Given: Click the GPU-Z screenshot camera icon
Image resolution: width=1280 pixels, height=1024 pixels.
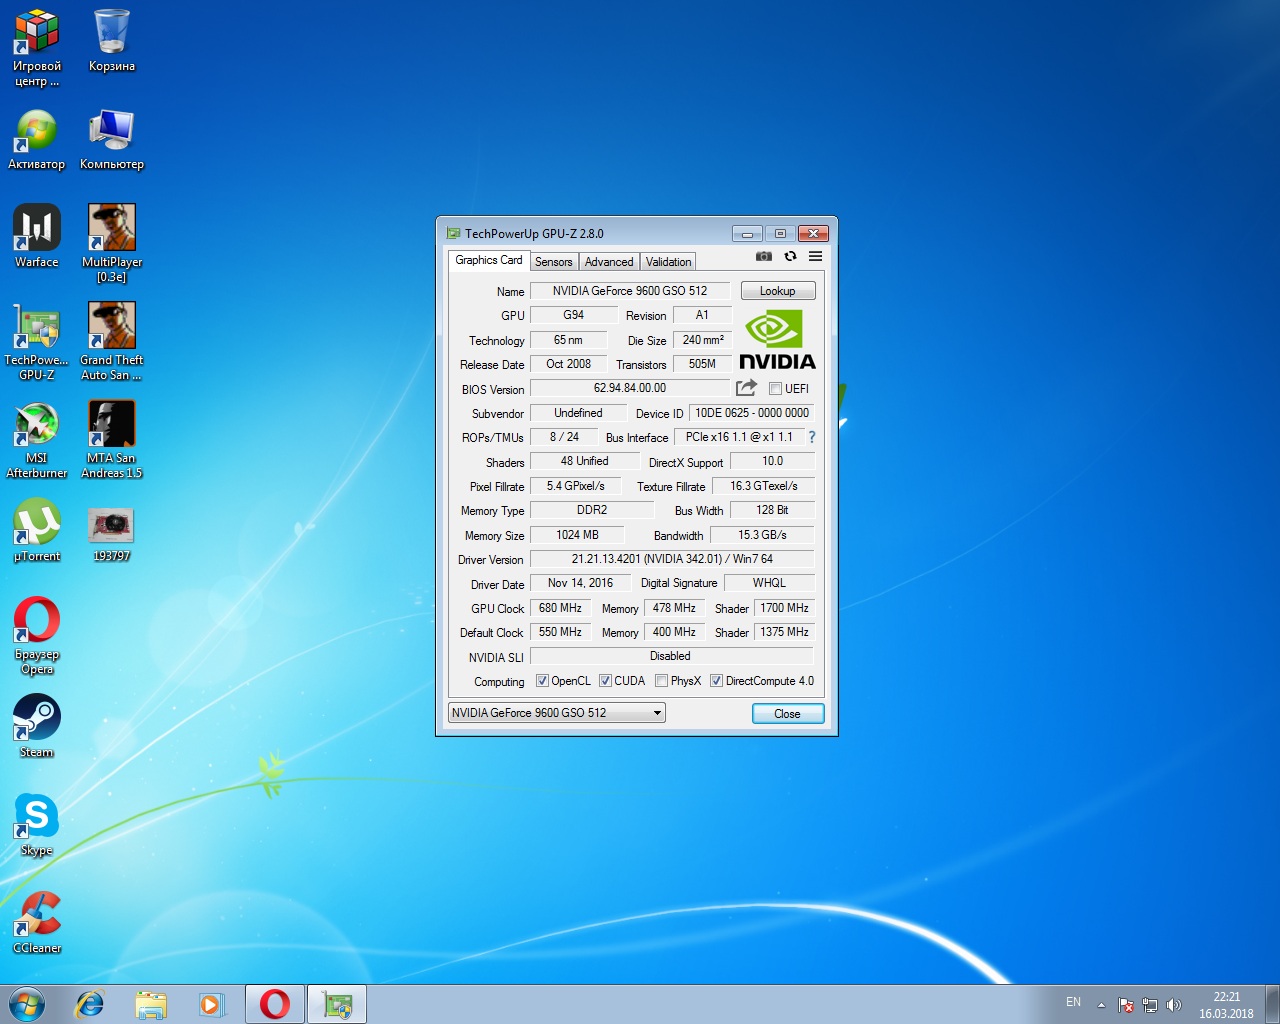Looking at the screenshot, I should pos(764,257).
